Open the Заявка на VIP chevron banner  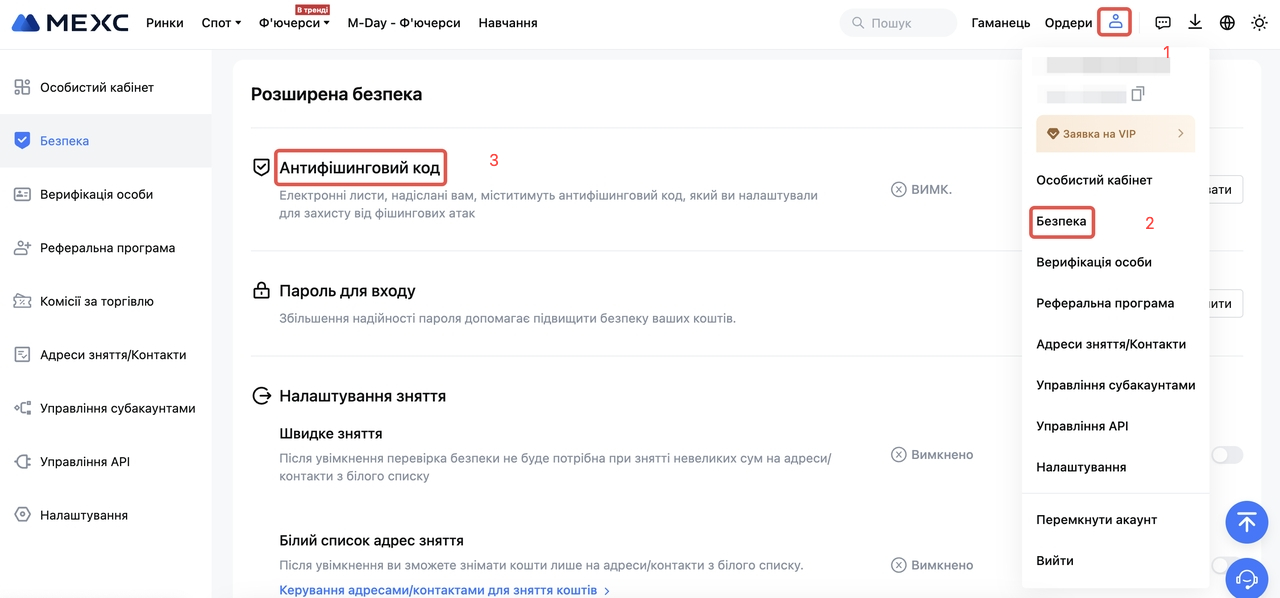pos(1115,133)
